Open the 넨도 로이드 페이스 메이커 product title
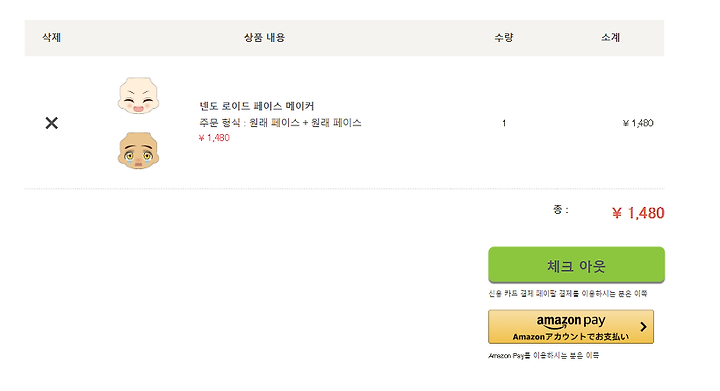 coord(257,106)
